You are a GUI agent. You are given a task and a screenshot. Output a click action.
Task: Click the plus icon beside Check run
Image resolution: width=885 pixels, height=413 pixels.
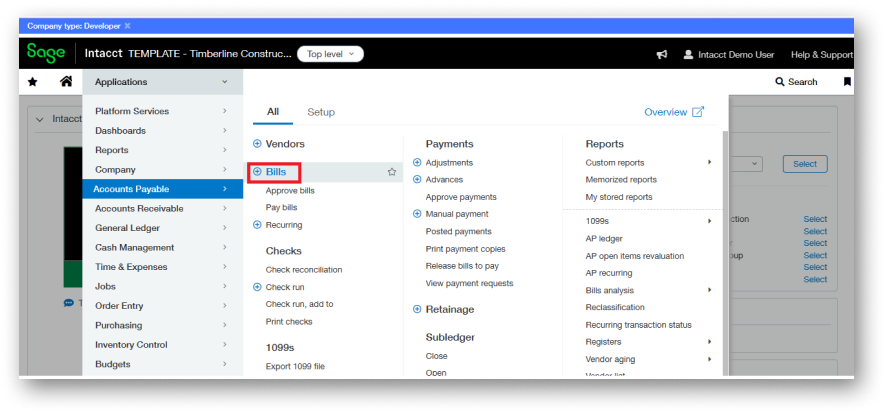pos(257,287)
